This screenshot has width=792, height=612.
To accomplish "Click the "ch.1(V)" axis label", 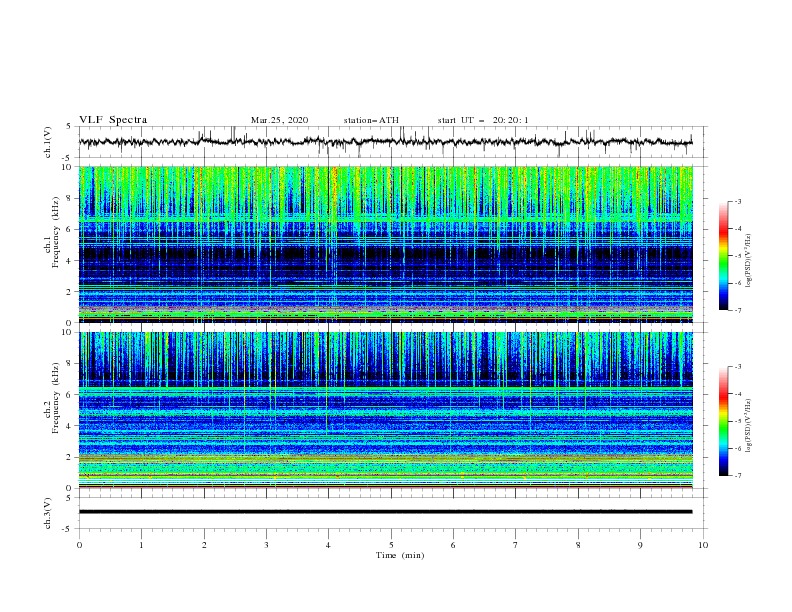I will [x=48, y=142].
